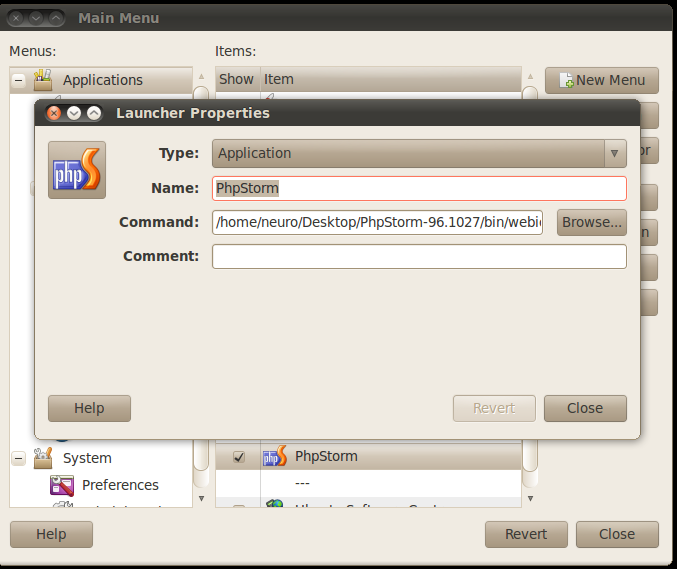Click the empty Comment input field
677x569 pixels.
[419, 256]
